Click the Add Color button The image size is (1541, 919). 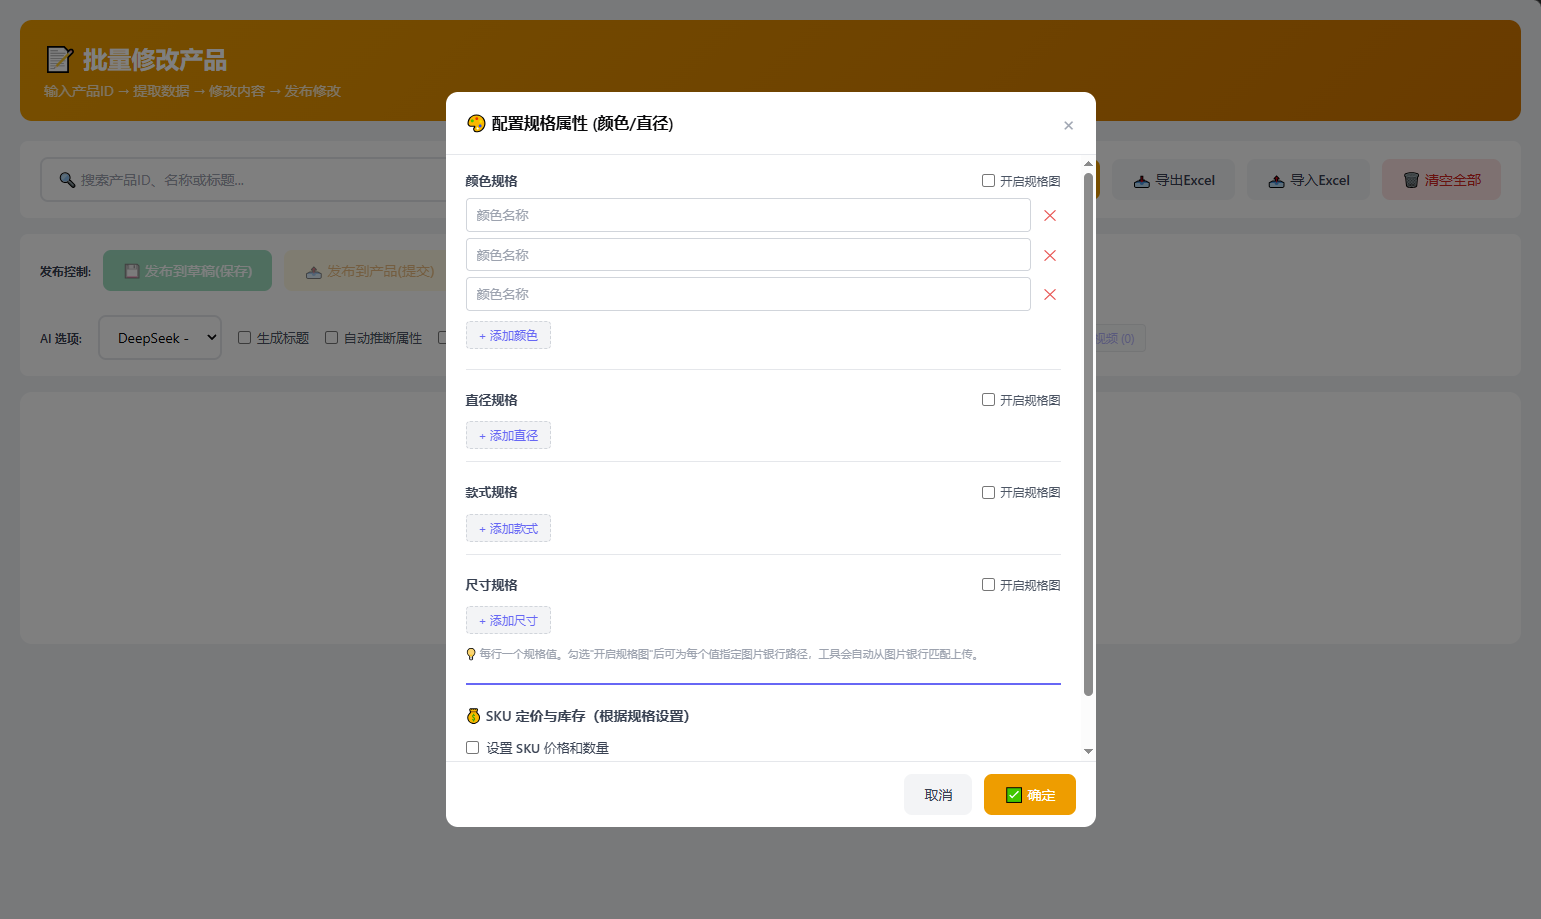point(508,336)
